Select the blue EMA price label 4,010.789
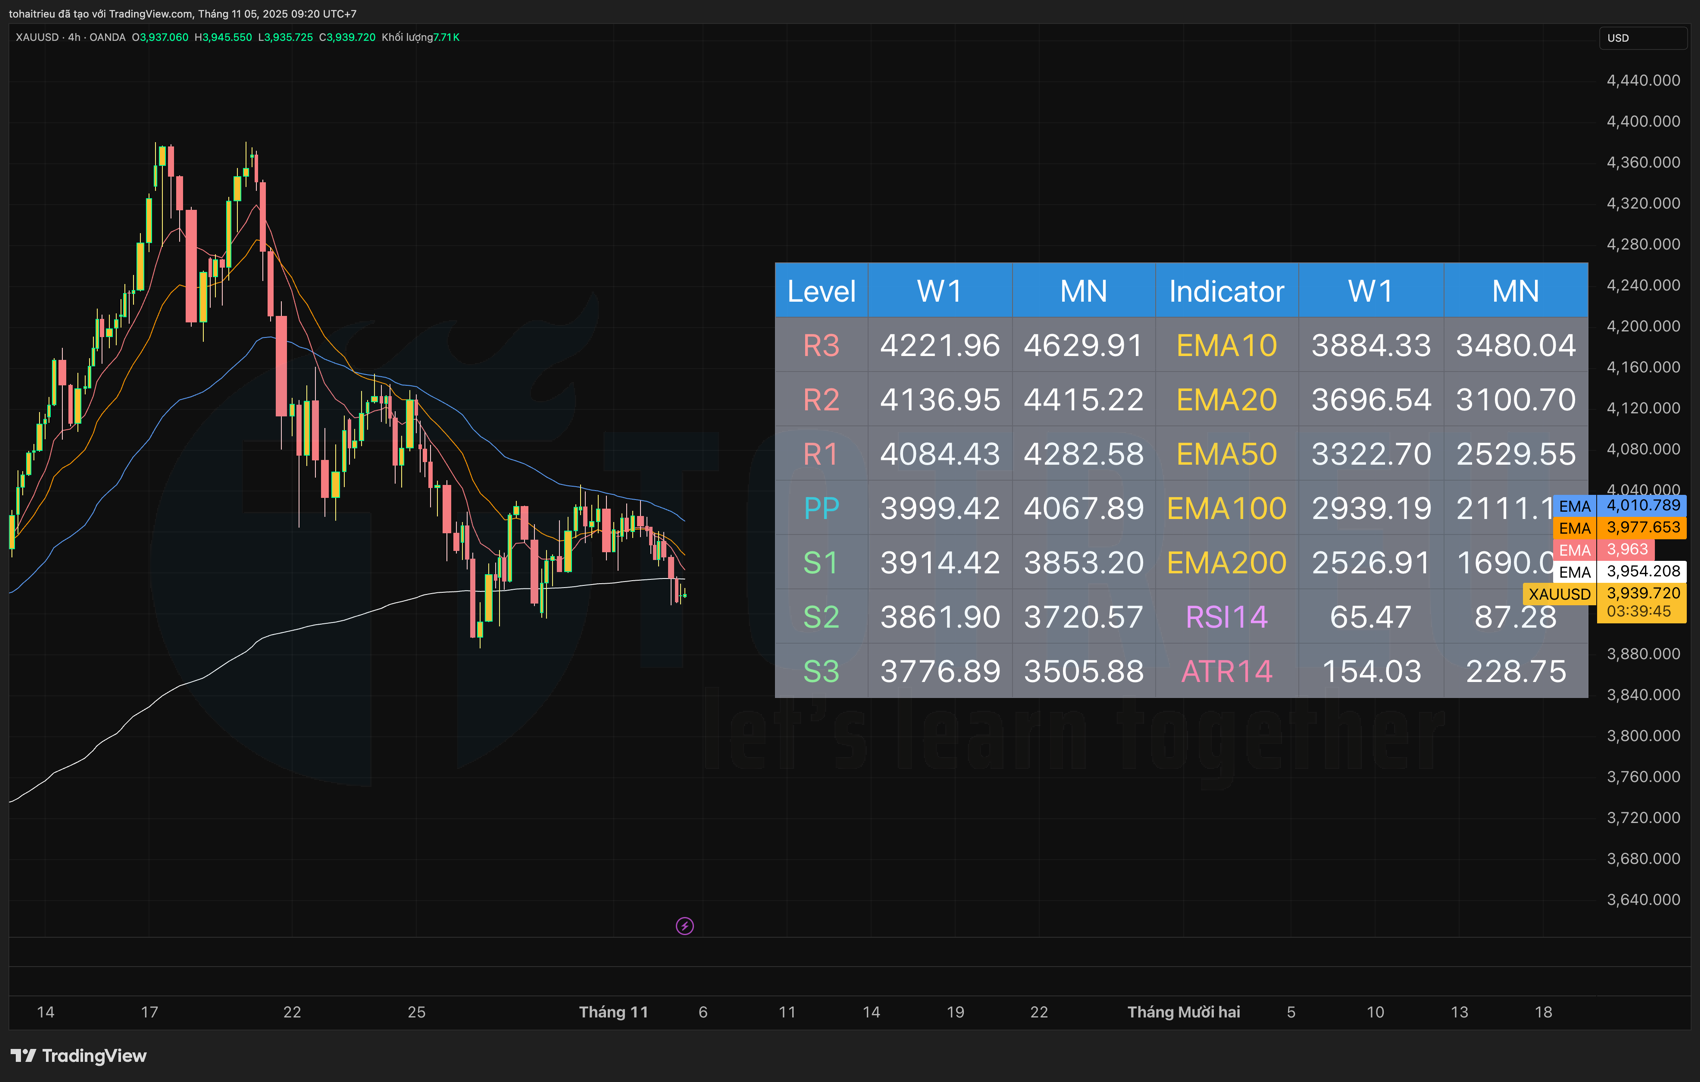 click(x=1644, y=506)
